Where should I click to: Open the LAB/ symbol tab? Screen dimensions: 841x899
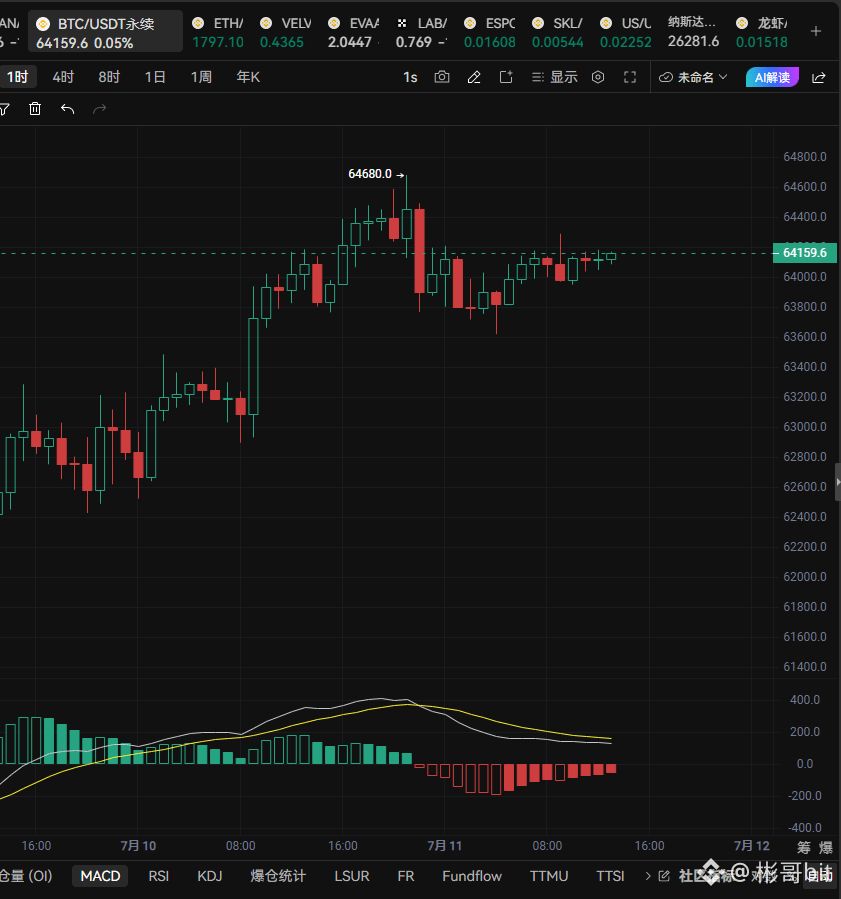point(421,32)
